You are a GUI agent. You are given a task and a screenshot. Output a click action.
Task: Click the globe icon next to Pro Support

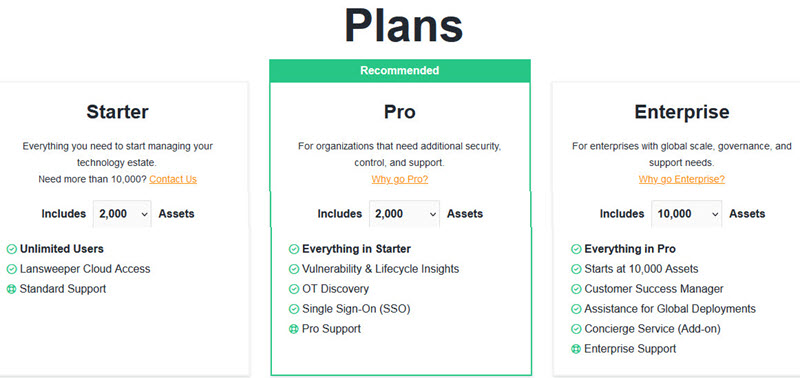294,329
